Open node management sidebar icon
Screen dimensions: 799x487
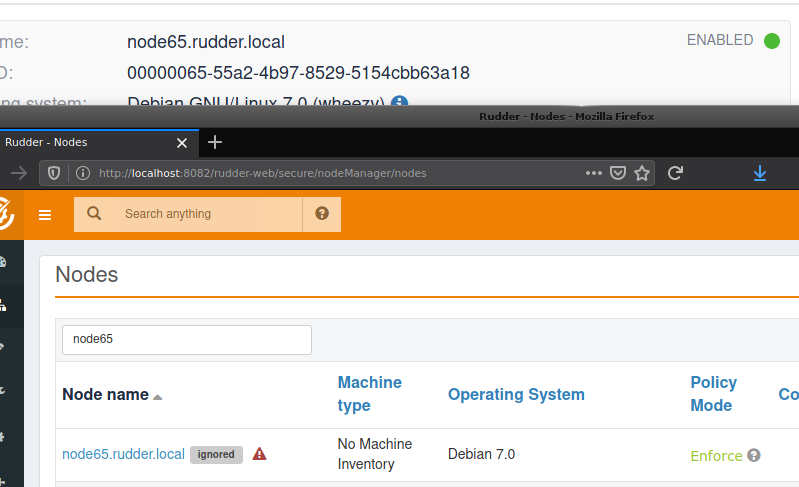(3, 305)
